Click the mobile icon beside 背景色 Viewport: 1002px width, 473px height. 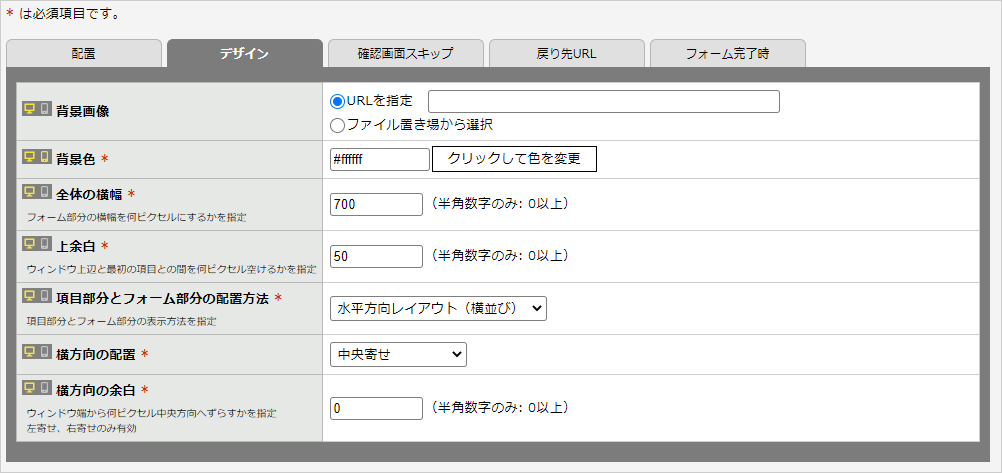coord(45,157)
